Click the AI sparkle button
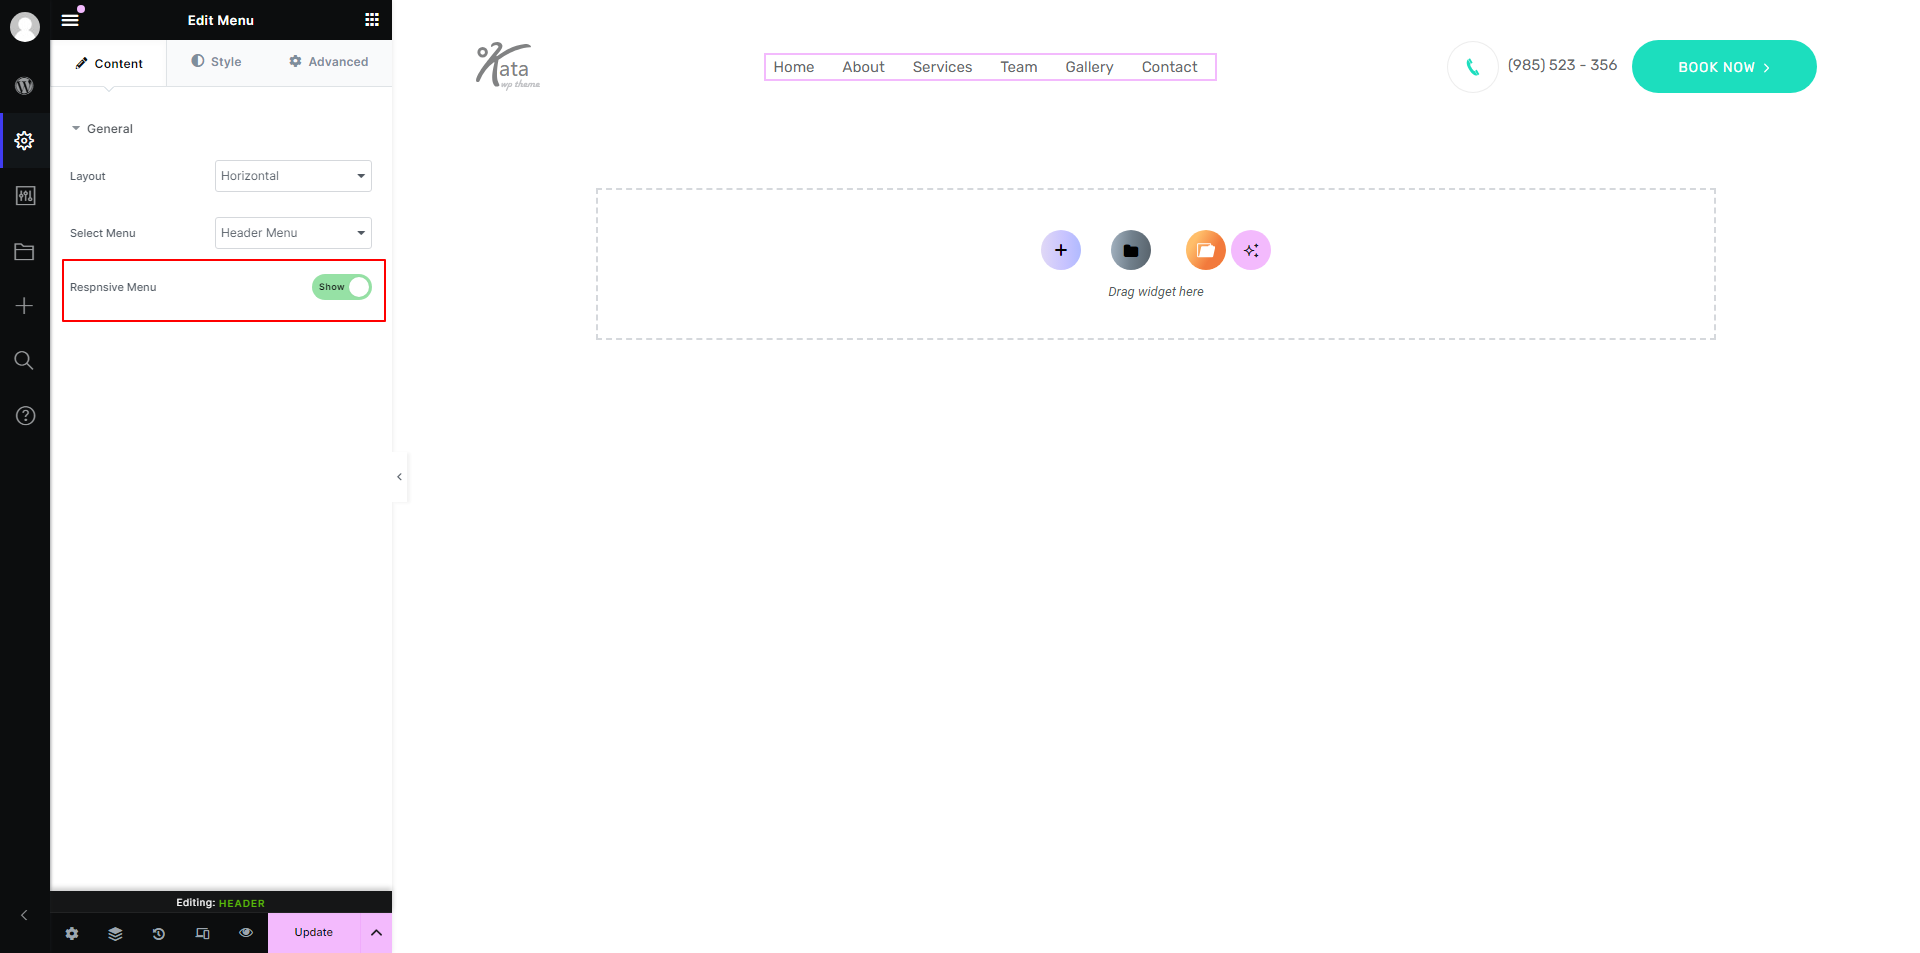1920x953 pixels. click(x=1251, y=250)
